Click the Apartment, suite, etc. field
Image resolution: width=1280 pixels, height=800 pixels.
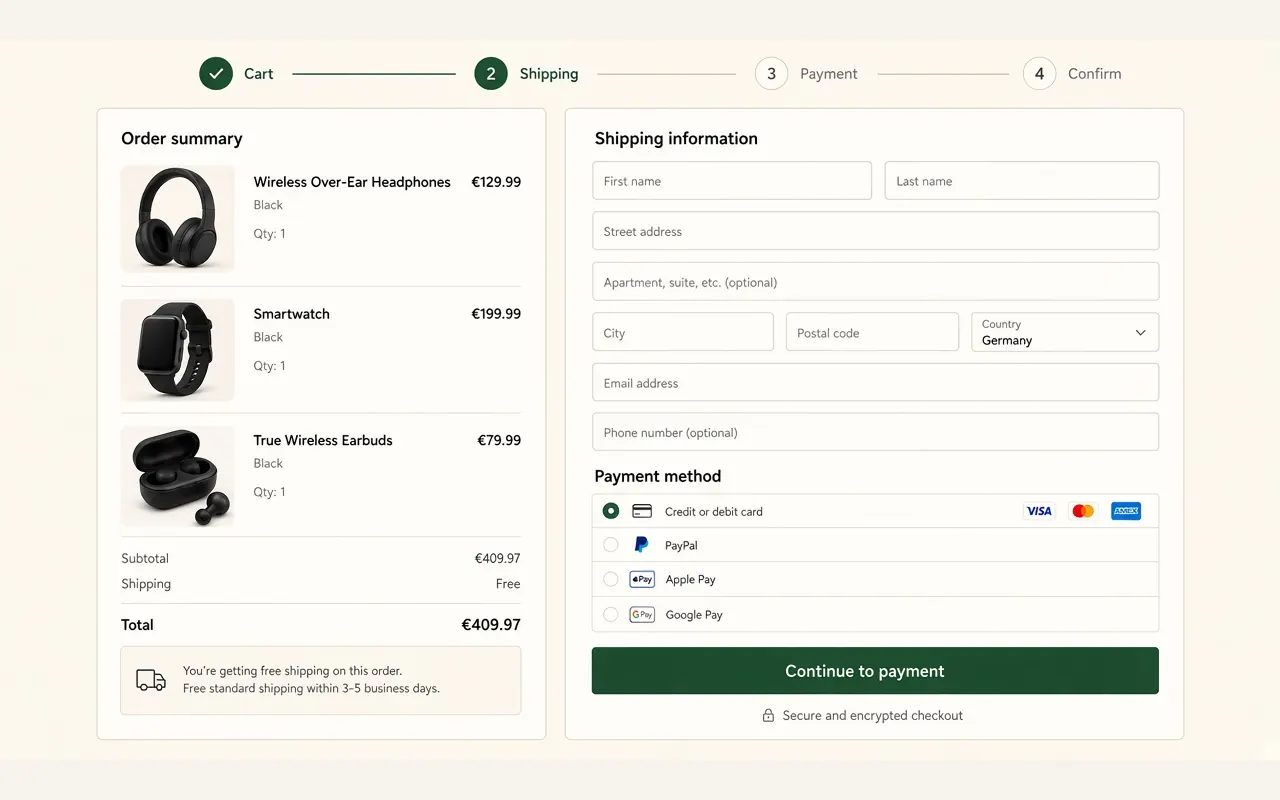point(876,282)
